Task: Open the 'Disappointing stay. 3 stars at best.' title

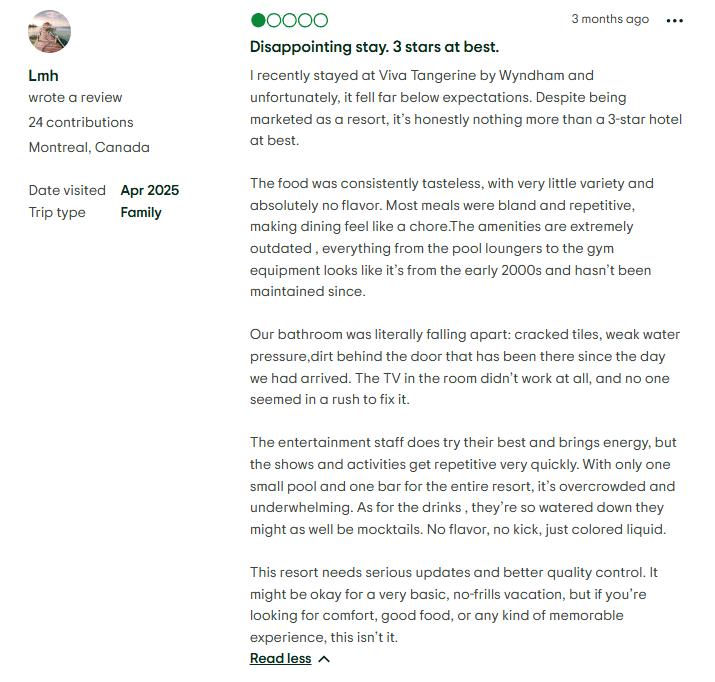Action: [x=374, y=47]
